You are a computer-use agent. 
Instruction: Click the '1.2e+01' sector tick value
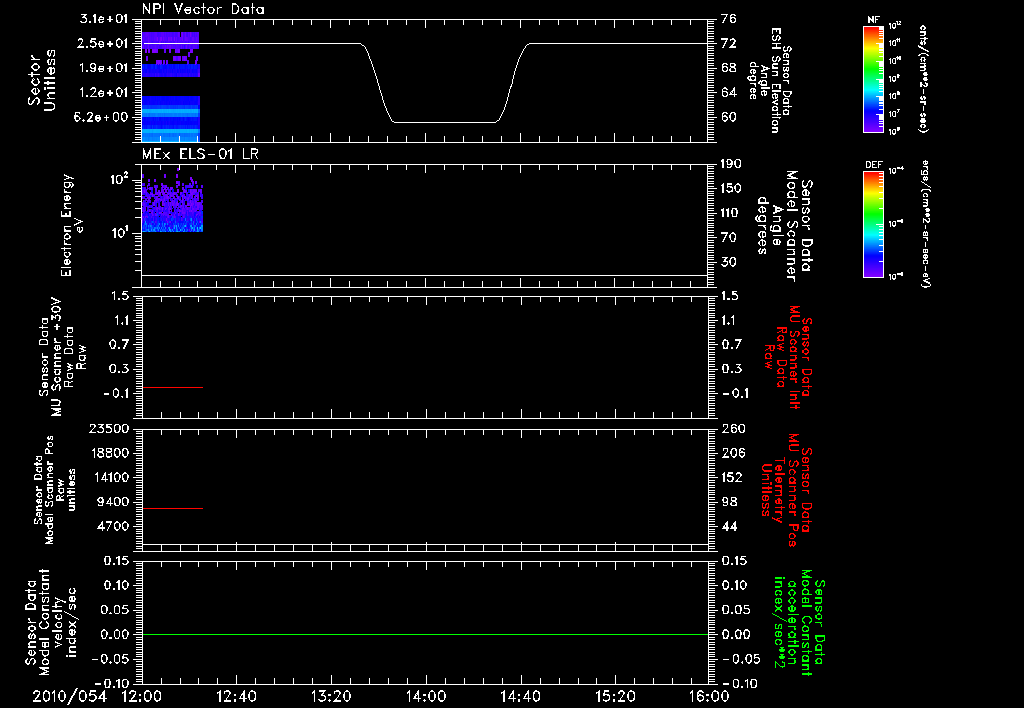103,93
